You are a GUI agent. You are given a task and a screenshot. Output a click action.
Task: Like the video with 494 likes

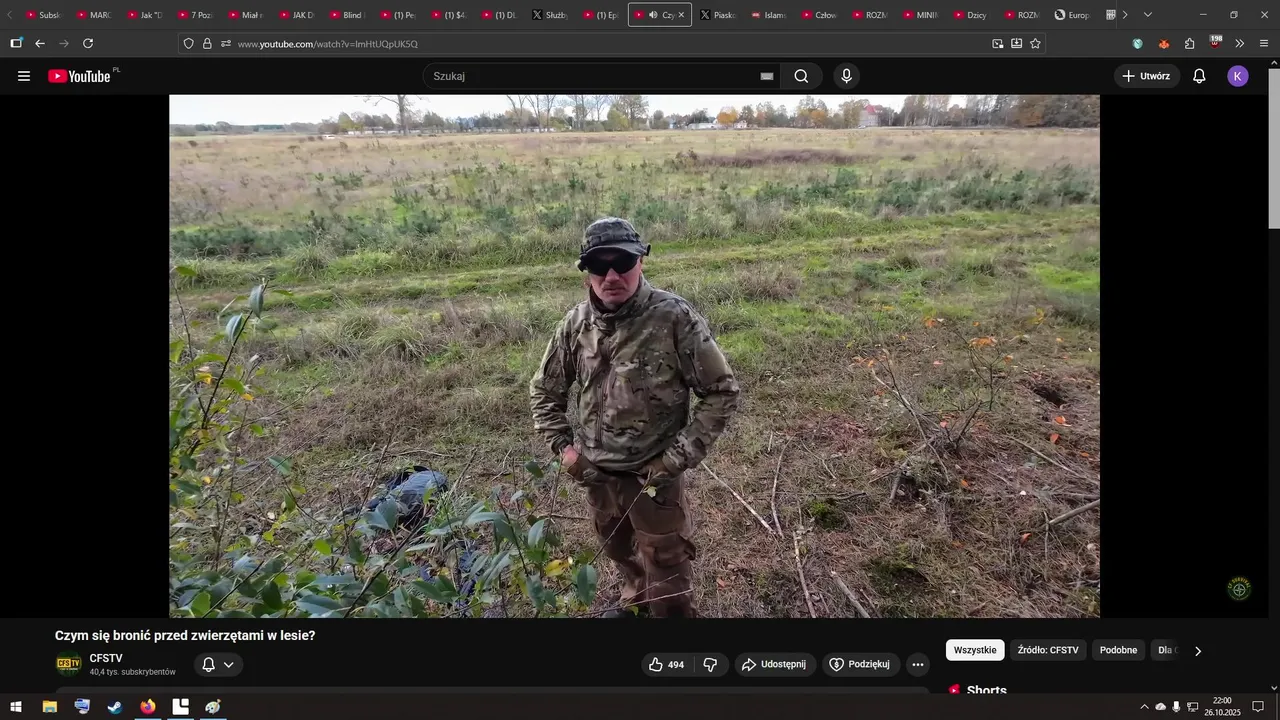click(666, 665)
